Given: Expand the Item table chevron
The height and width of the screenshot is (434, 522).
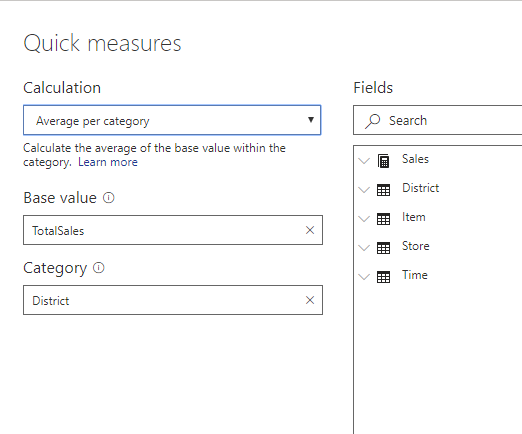Looking at the screenshot, I should (x=364, y=219).
